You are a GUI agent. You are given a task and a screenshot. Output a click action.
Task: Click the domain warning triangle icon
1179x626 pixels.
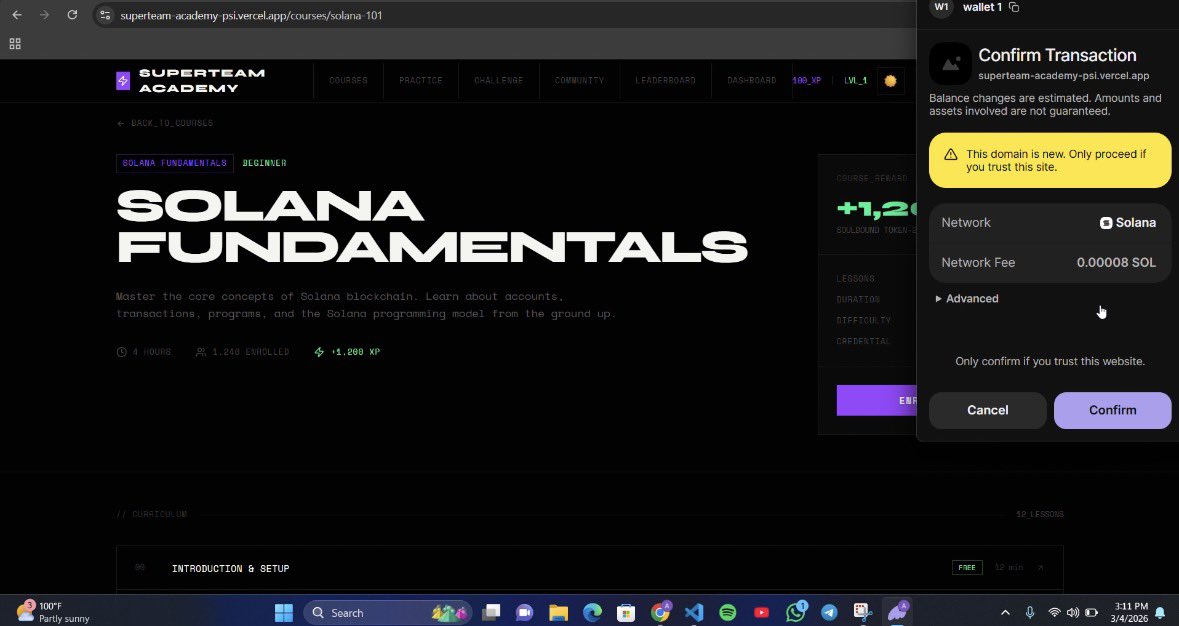point(950,154)
